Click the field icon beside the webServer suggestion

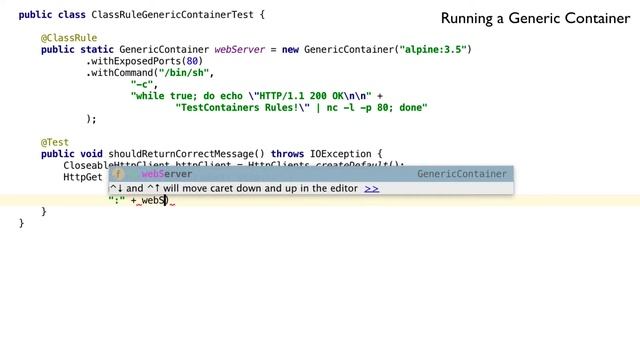(x=118, y=174)
